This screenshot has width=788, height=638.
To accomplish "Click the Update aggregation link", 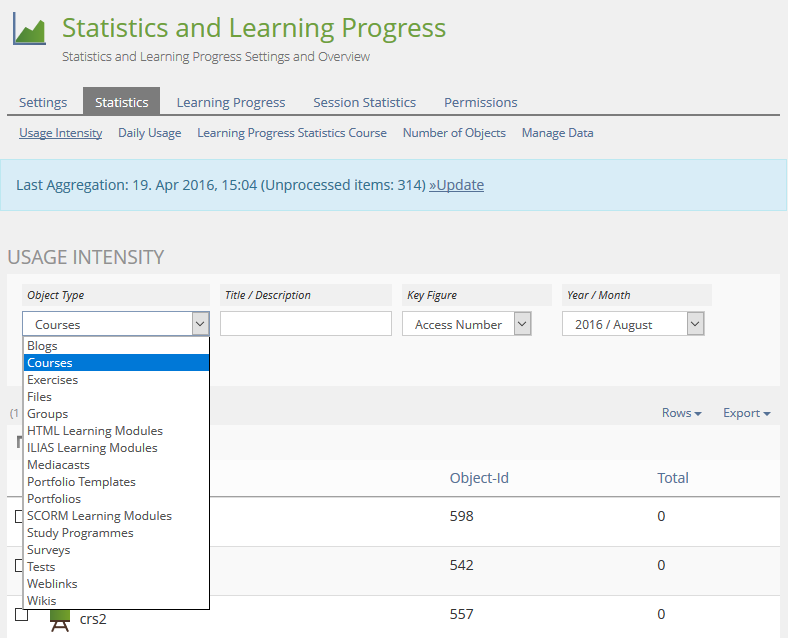I will pyautogui.click(x=456, y=185).
